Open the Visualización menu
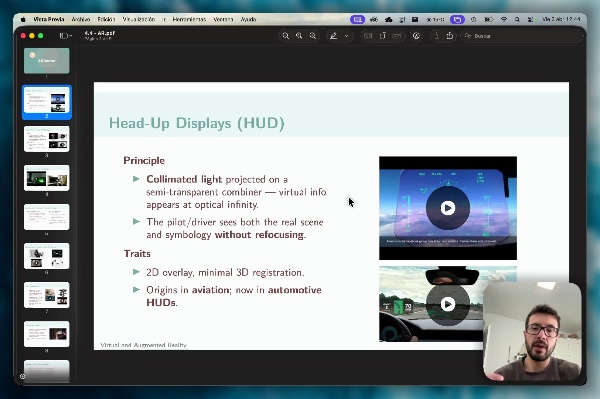Screen dimensions: 600x399 (139, 19)
